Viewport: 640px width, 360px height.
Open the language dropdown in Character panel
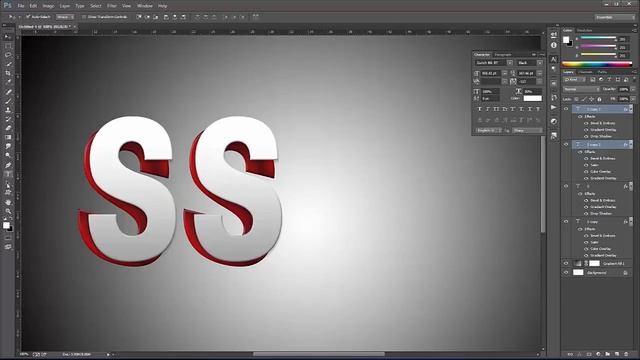[x=488, y=130]
